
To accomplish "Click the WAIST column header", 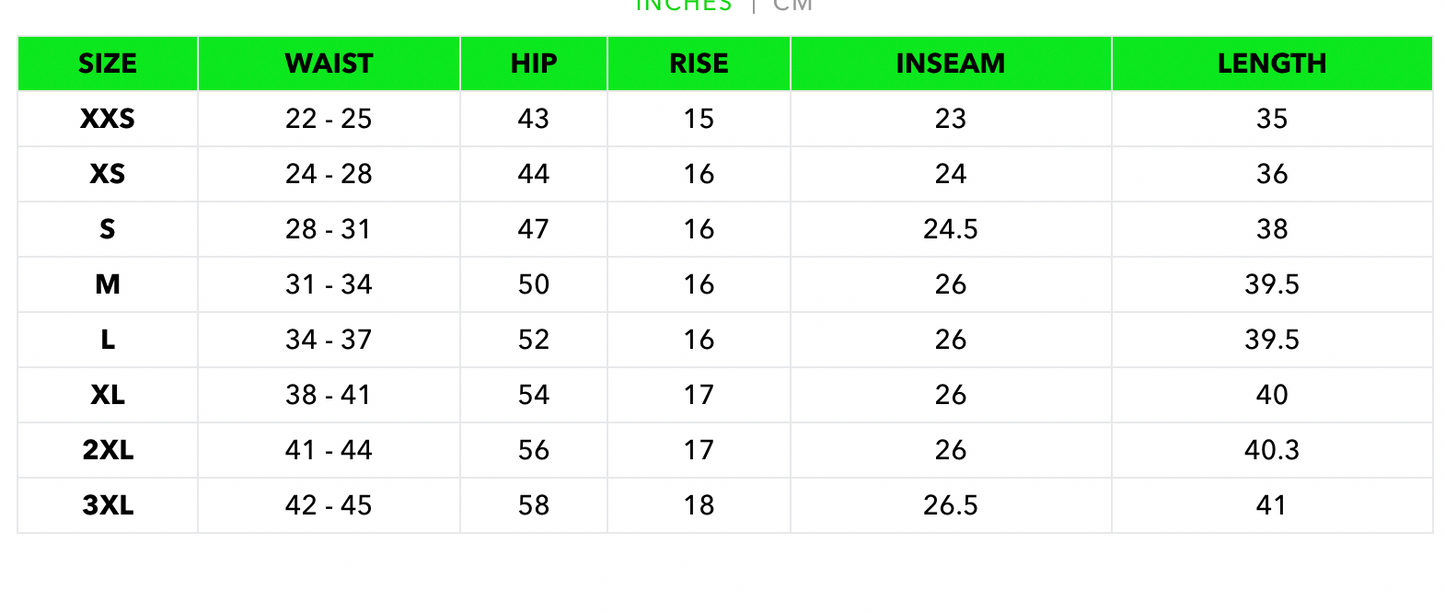I will tap(328, 64).
